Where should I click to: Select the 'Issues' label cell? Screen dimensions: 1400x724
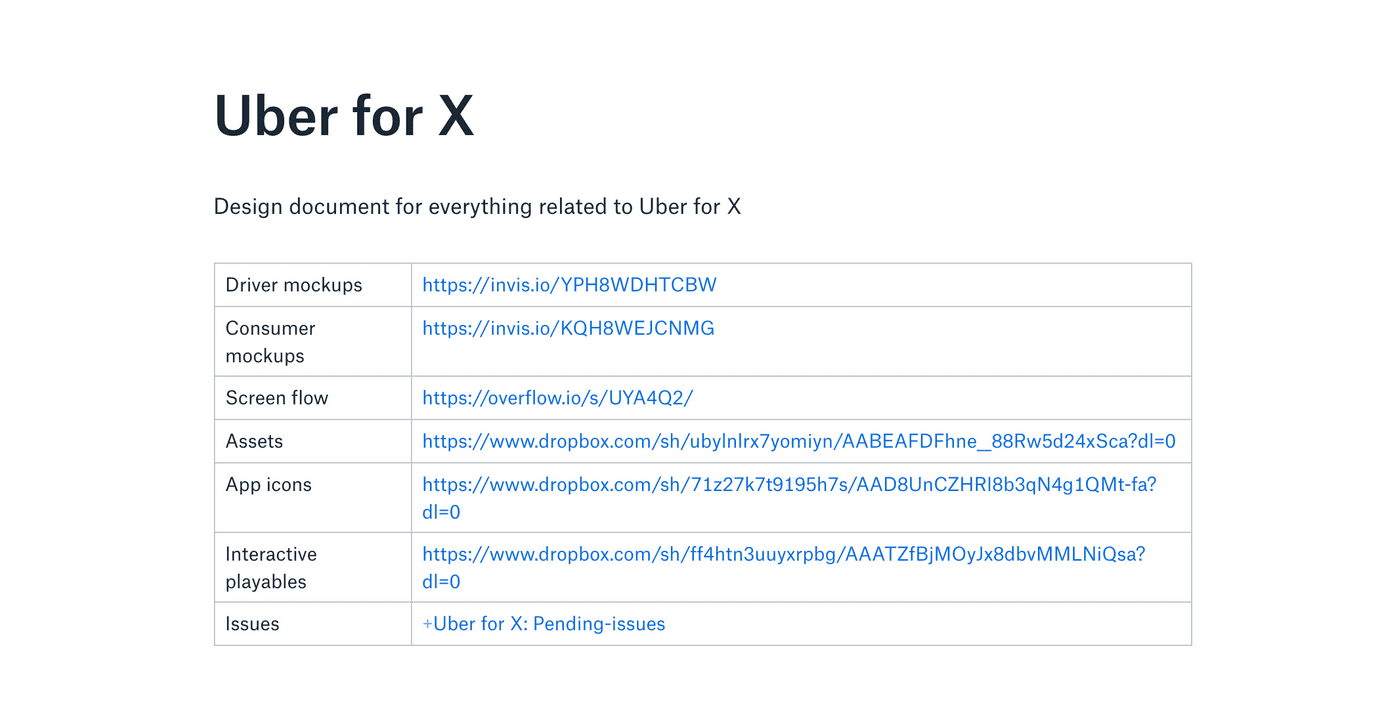point(252,624)
